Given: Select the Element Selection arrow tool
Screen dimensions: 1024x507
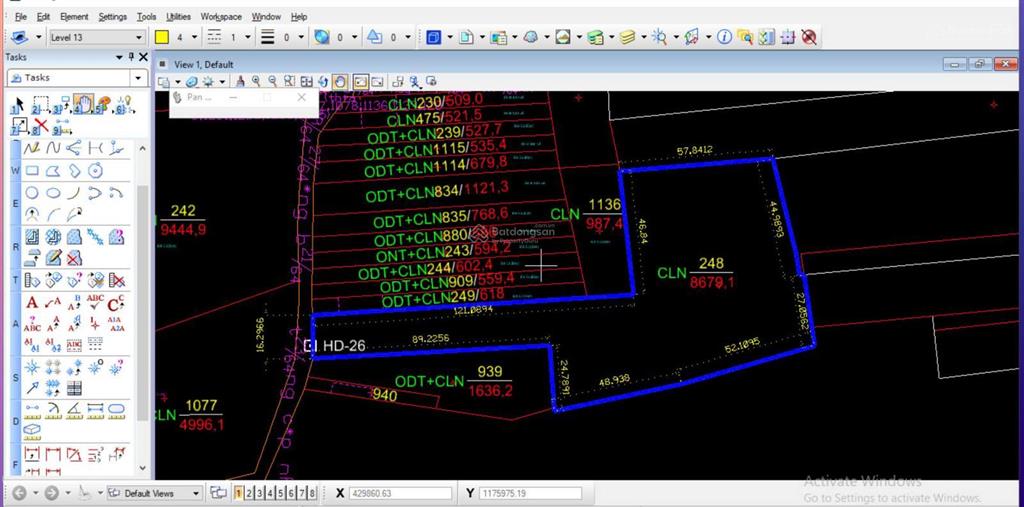Looking at the screenshot, I should (18, 103).
